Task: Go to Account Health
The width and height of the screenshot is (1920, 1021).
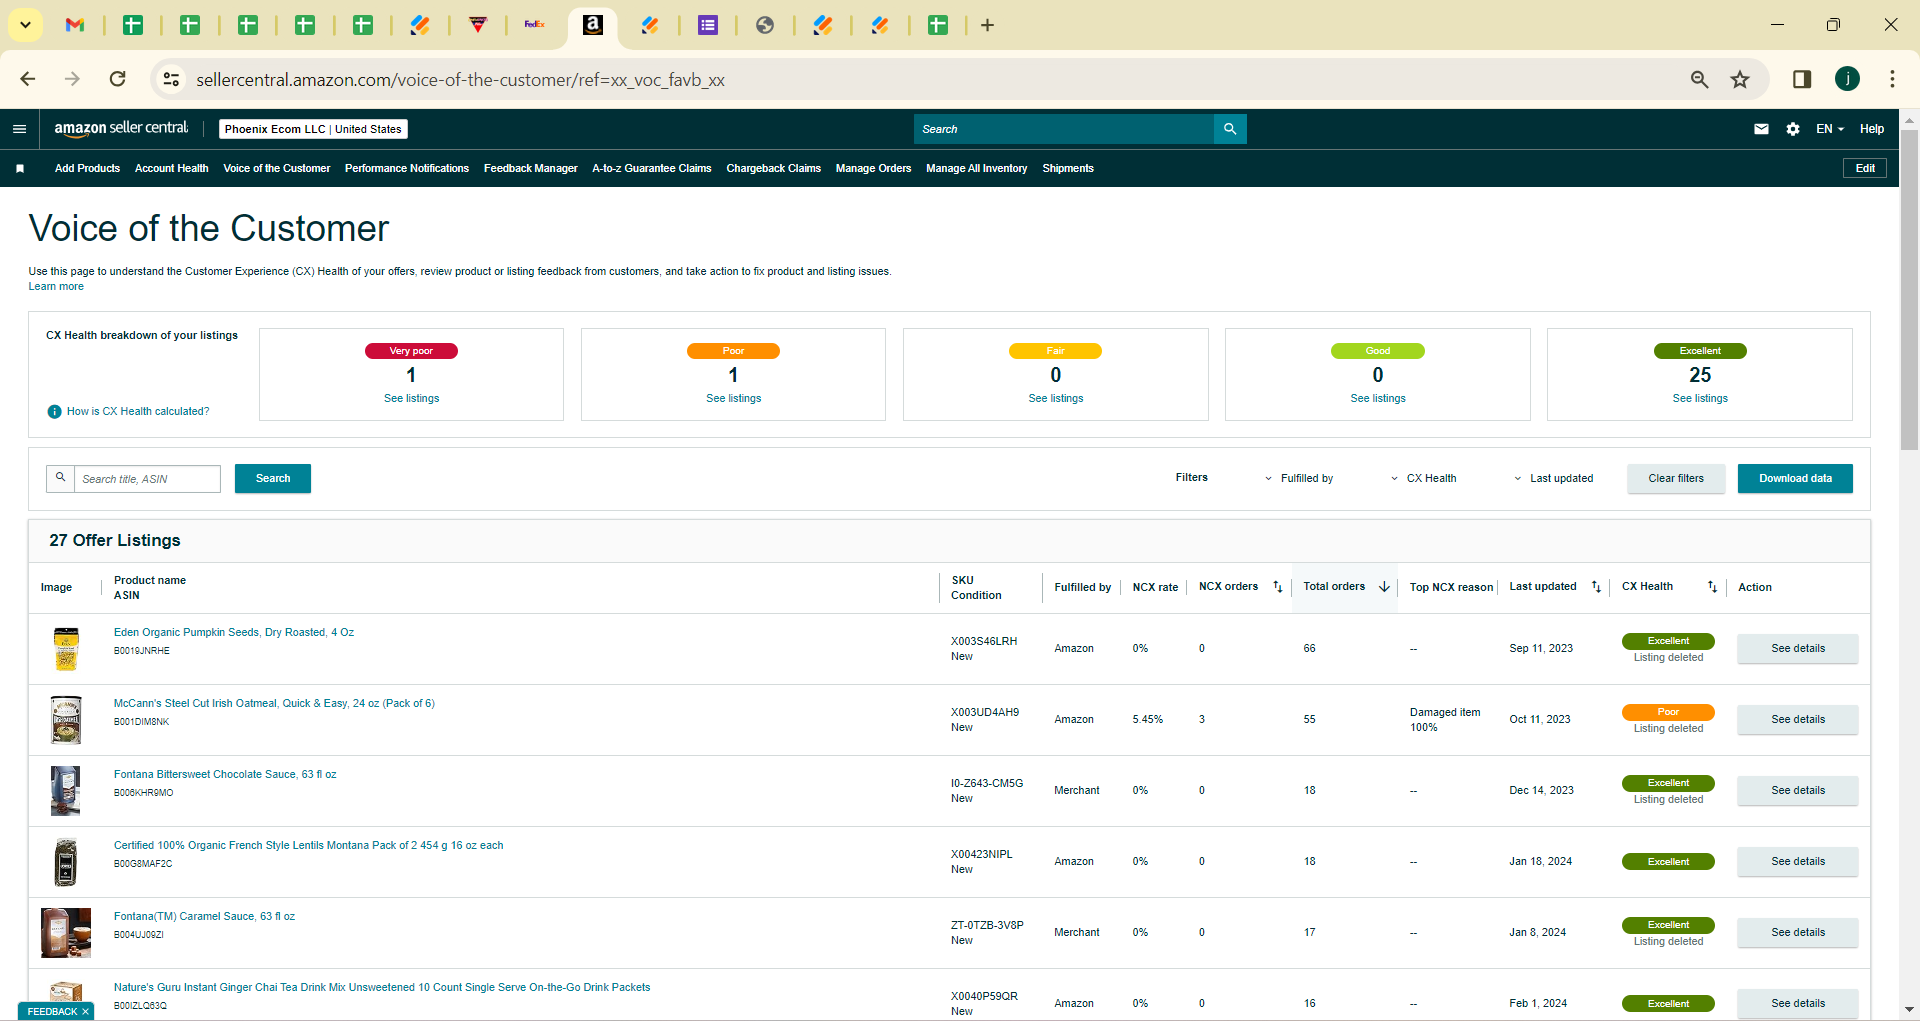Action: pyautogui.click(x=172, y=169)
